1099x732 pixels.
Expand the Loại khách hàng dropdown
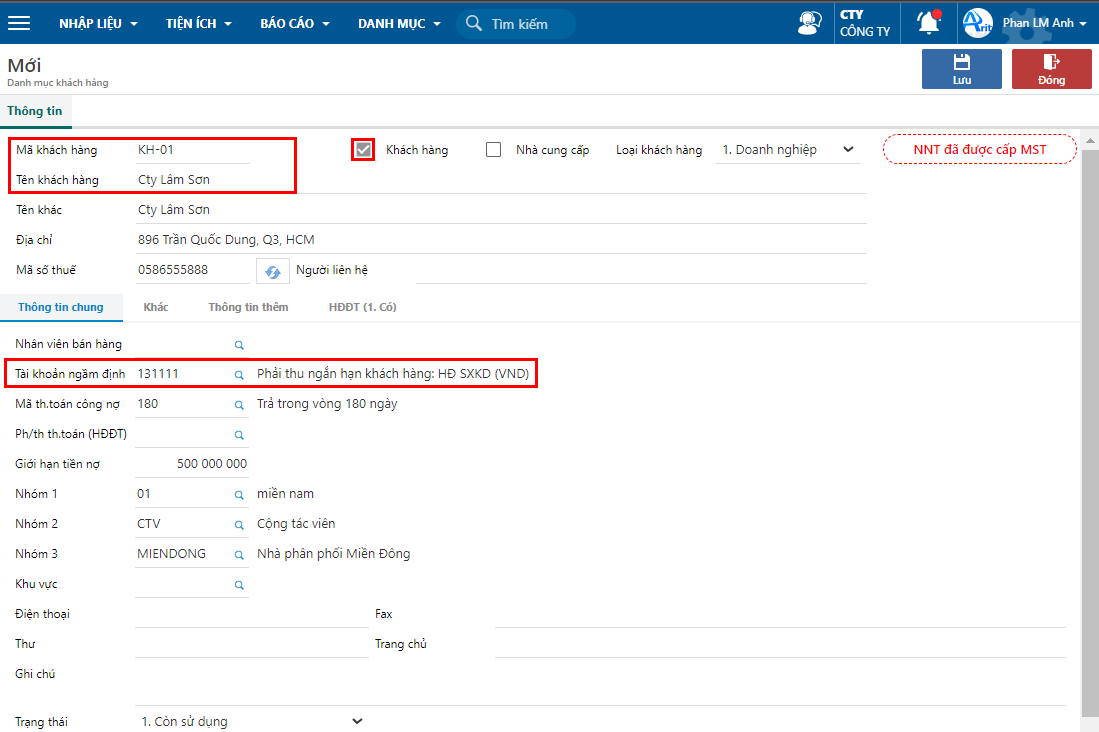(789, 150)
